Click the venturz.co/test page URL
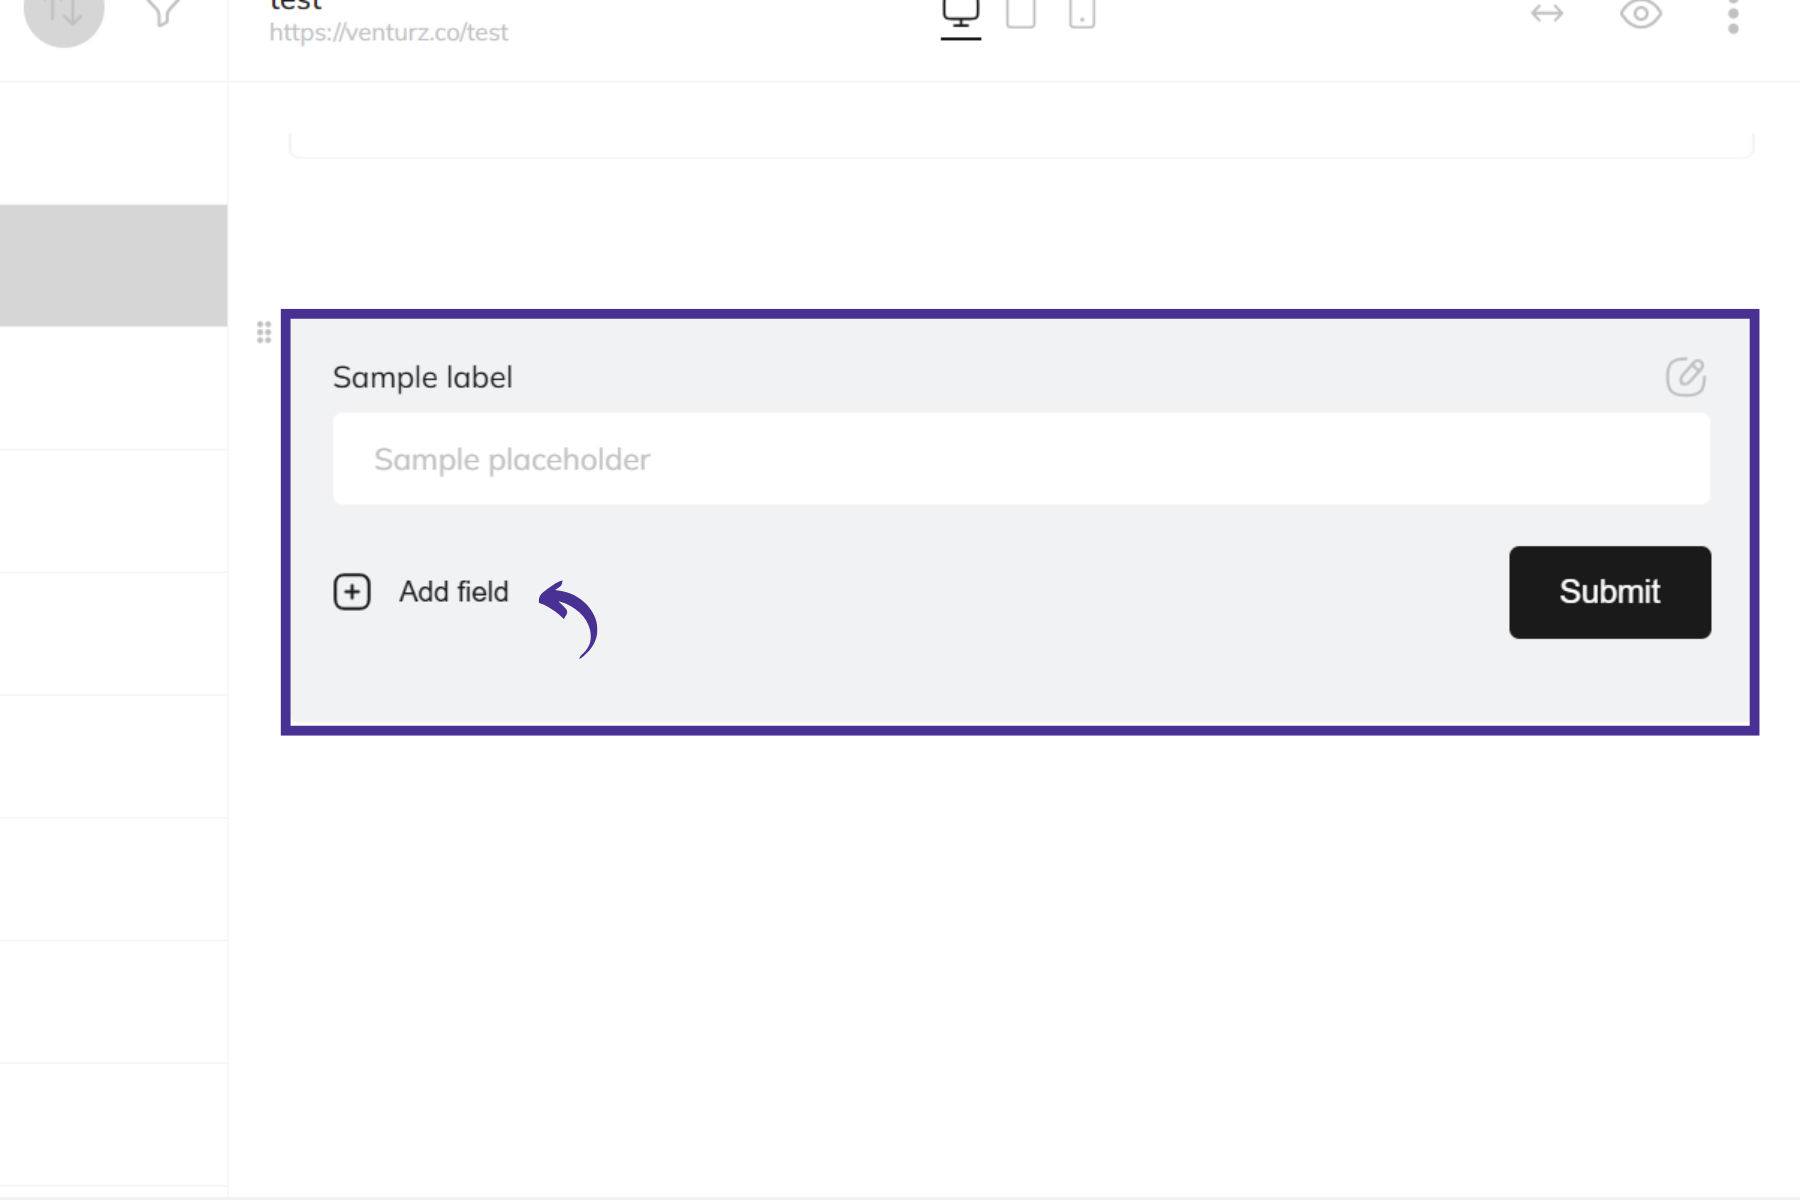Image resolution: width=1800 pixels, height=1200 pixels. [388, 33]
